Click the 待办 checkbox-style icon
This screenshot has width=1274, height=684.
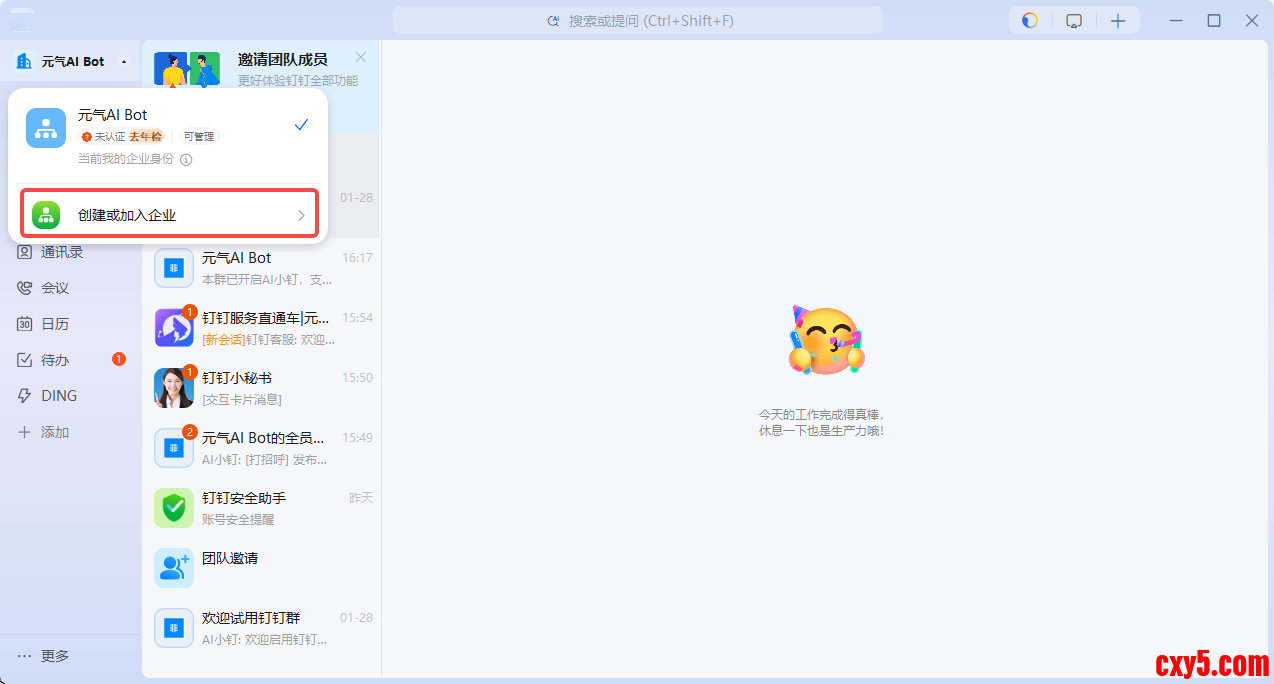click(25, 360)
